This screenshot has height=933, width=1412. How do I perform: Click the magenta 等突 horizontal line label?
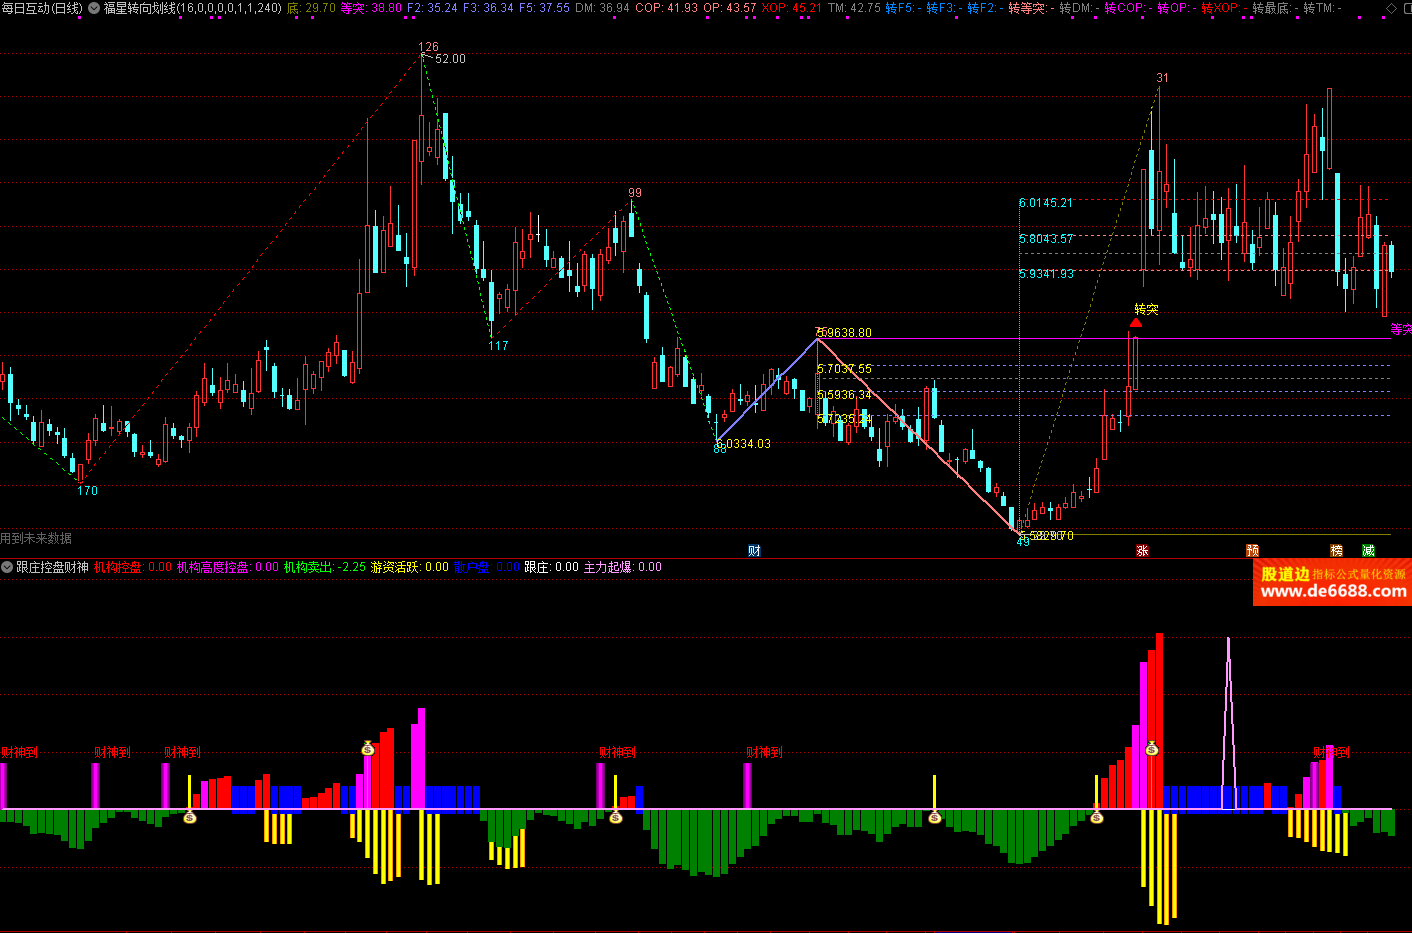coord(1400,329)
